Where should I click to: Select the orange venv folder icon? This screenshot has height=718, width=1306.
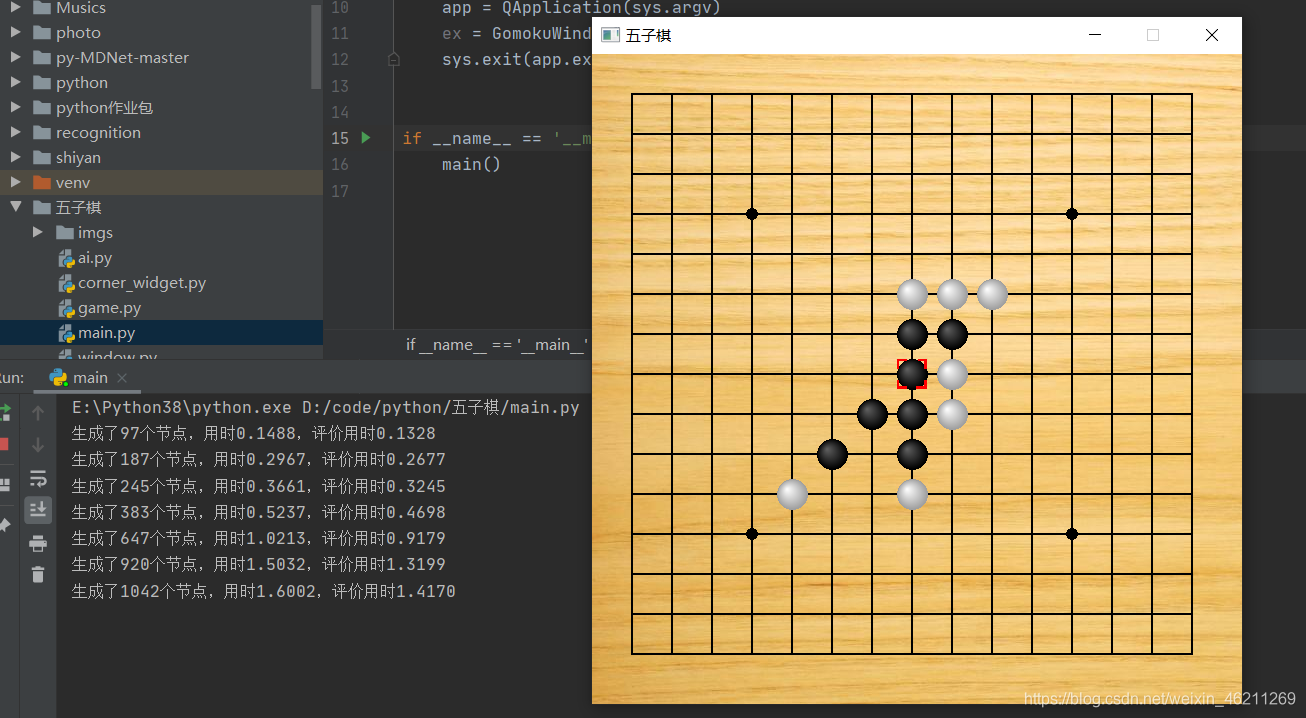pos(41,183)
